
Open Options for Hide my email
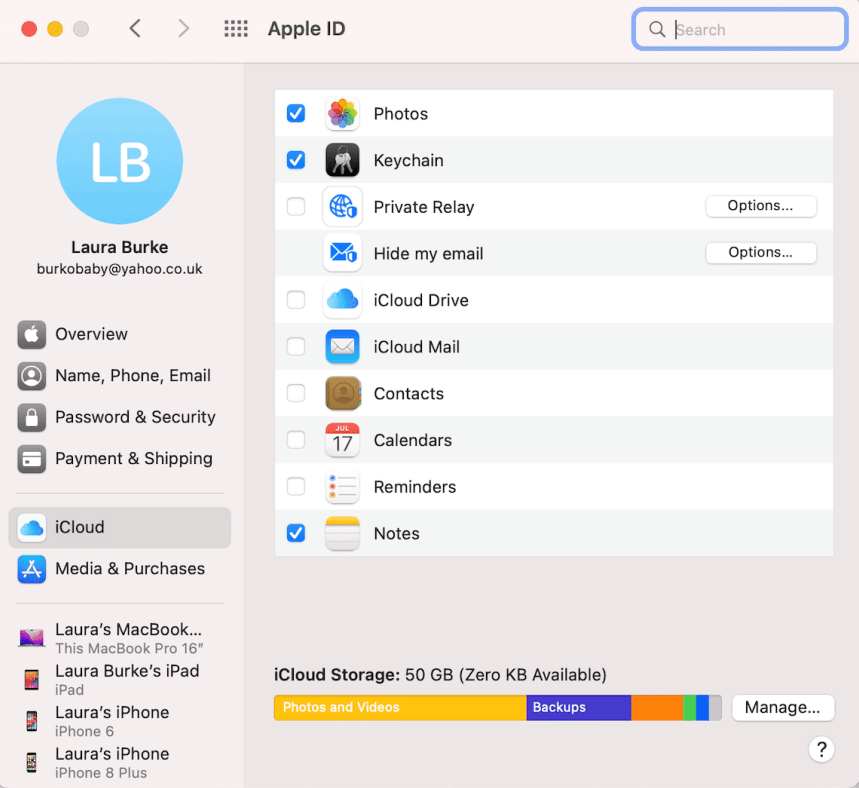tap(760, 253)
